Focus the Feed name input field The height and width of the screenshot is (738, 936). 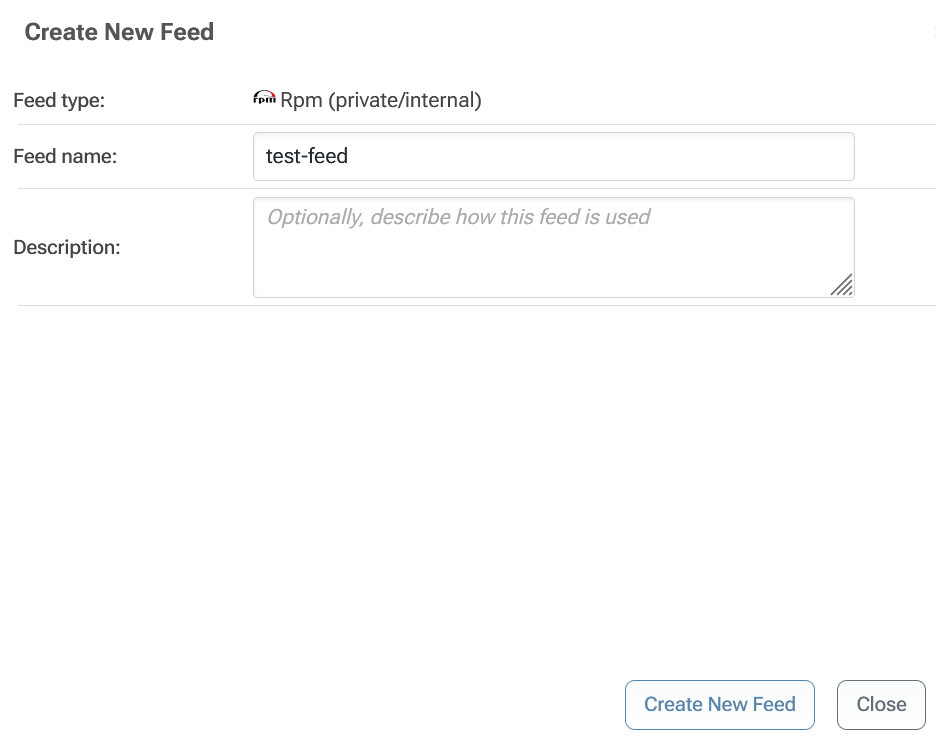pyautogui.click(x=553, y=157)
